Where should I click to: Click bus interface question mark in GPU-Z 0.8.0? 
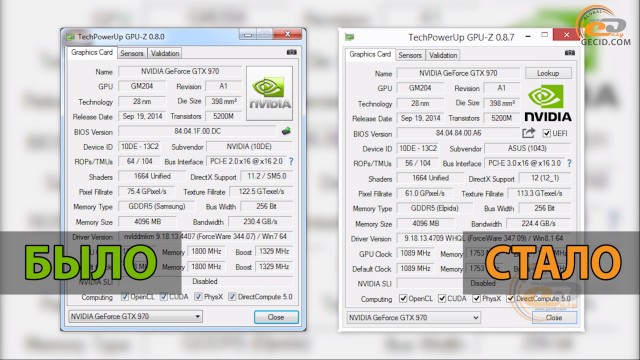(291, 162)
